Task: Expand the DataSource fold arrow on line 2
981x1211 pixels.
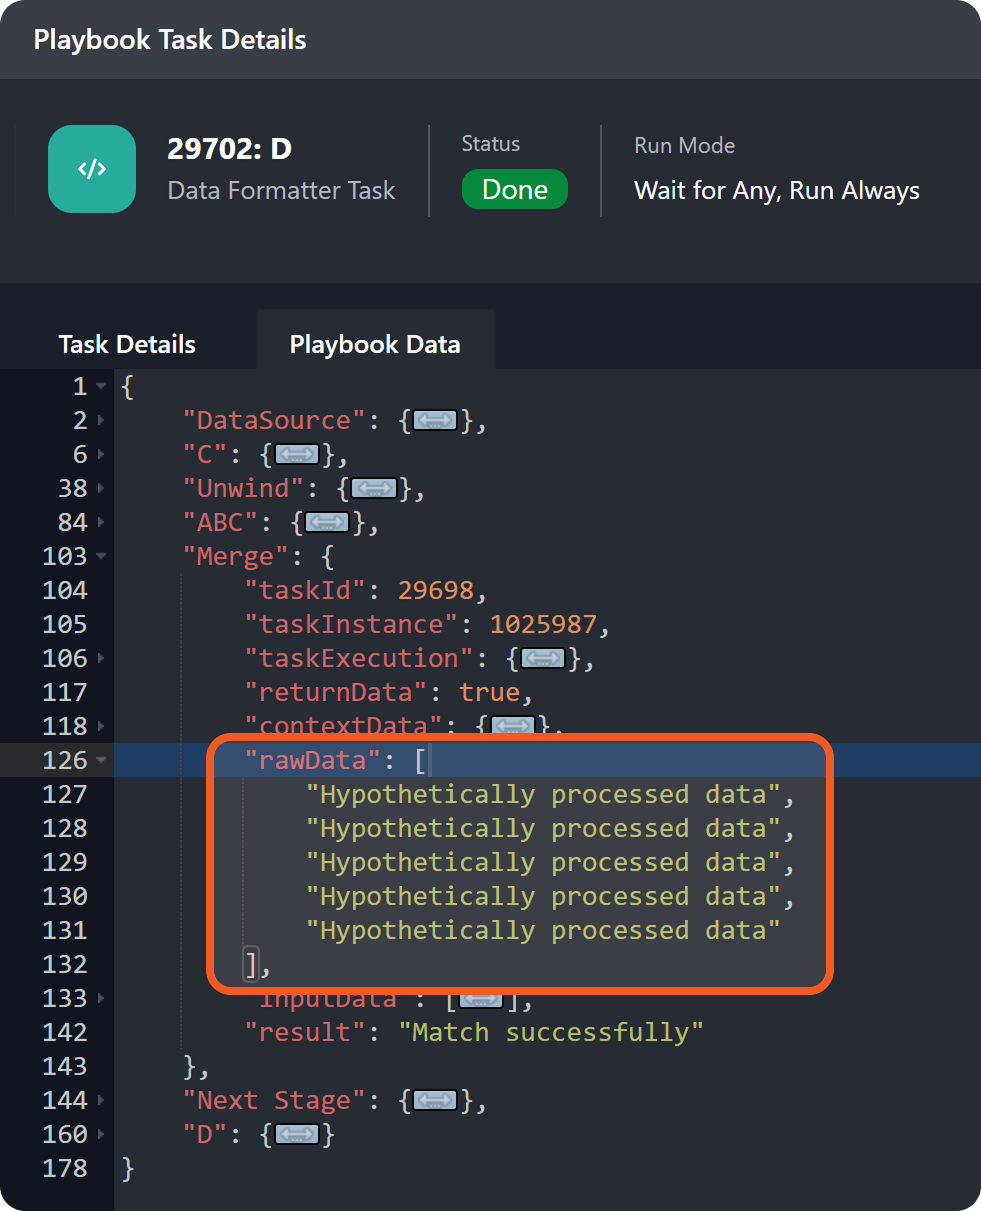Action: tap(102, 421)
